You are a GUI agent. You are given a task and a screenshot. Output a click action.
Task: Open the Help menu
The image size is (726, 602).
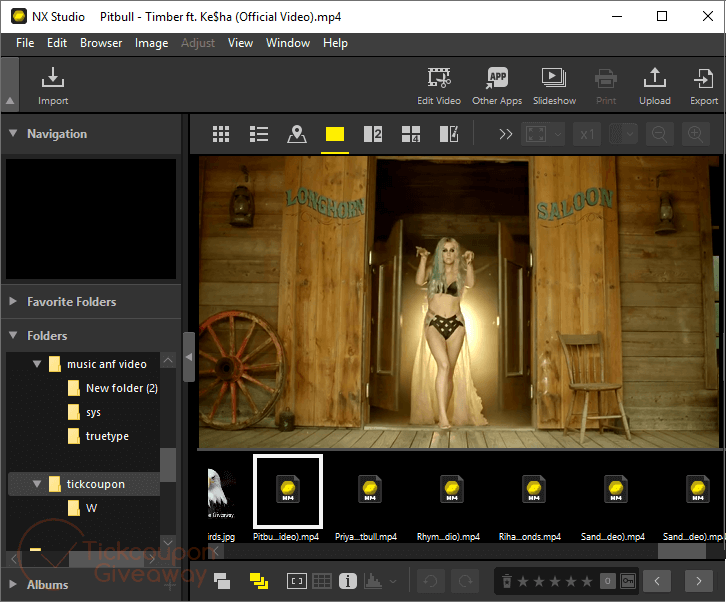tap(335, 43)
